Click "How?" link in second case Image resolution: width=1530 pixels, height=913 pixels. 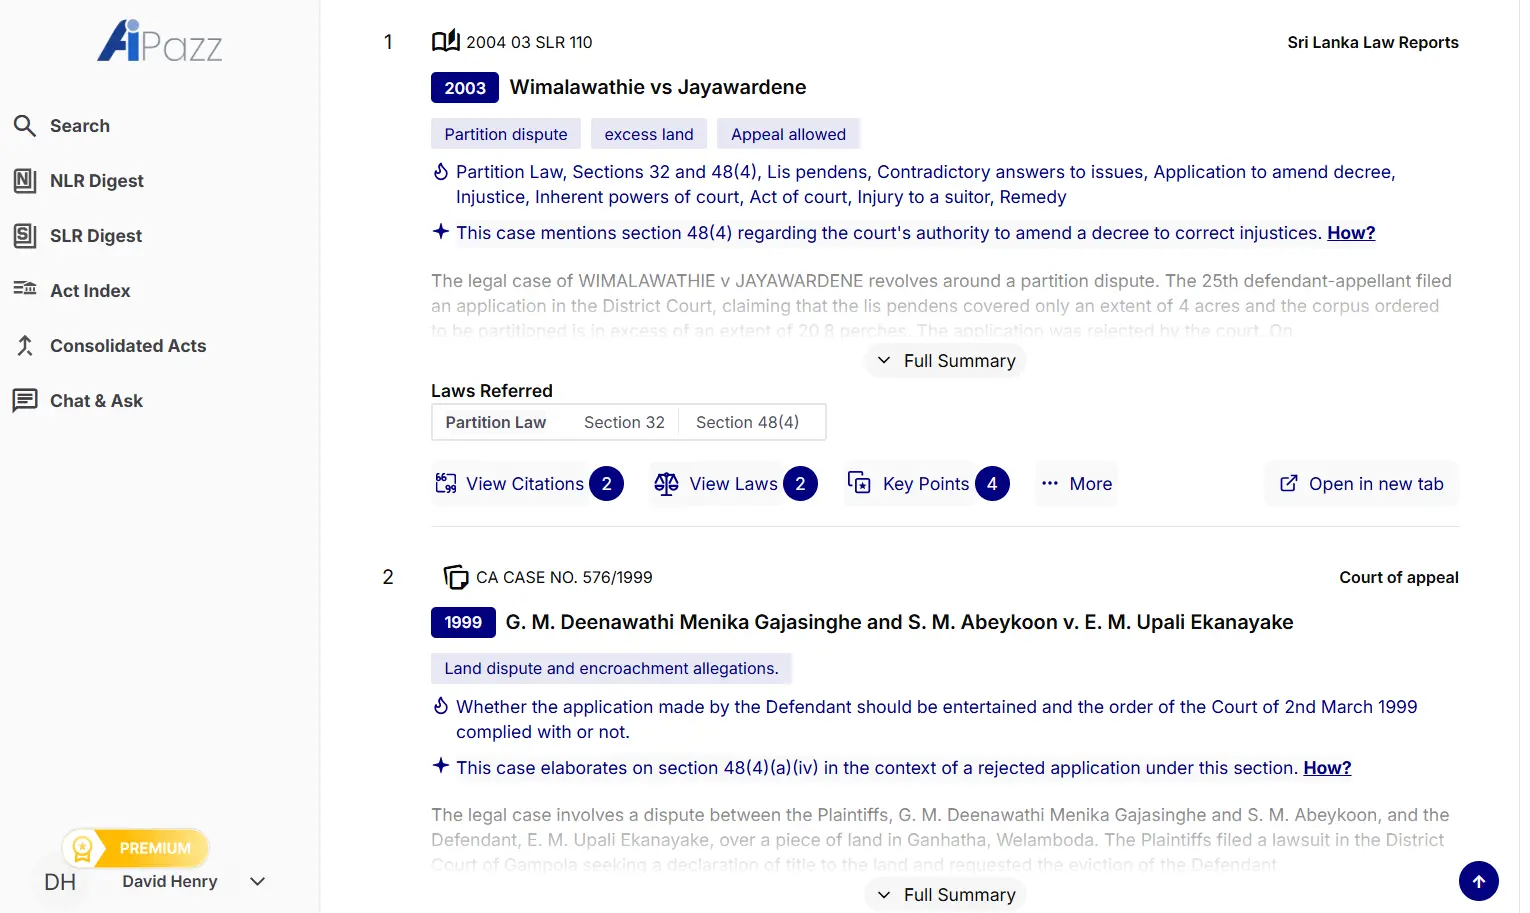[x=1326, y=768]
